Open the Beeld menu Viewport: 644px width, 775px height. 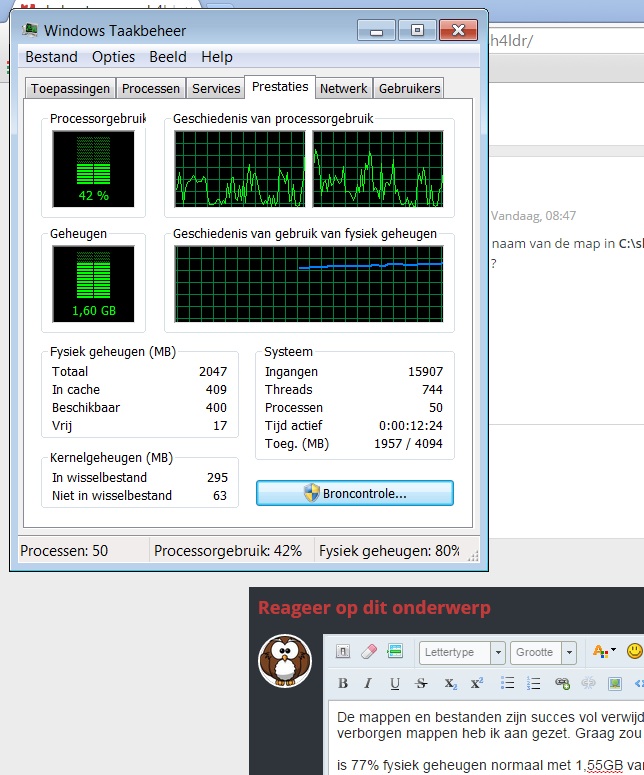(168, 57)
